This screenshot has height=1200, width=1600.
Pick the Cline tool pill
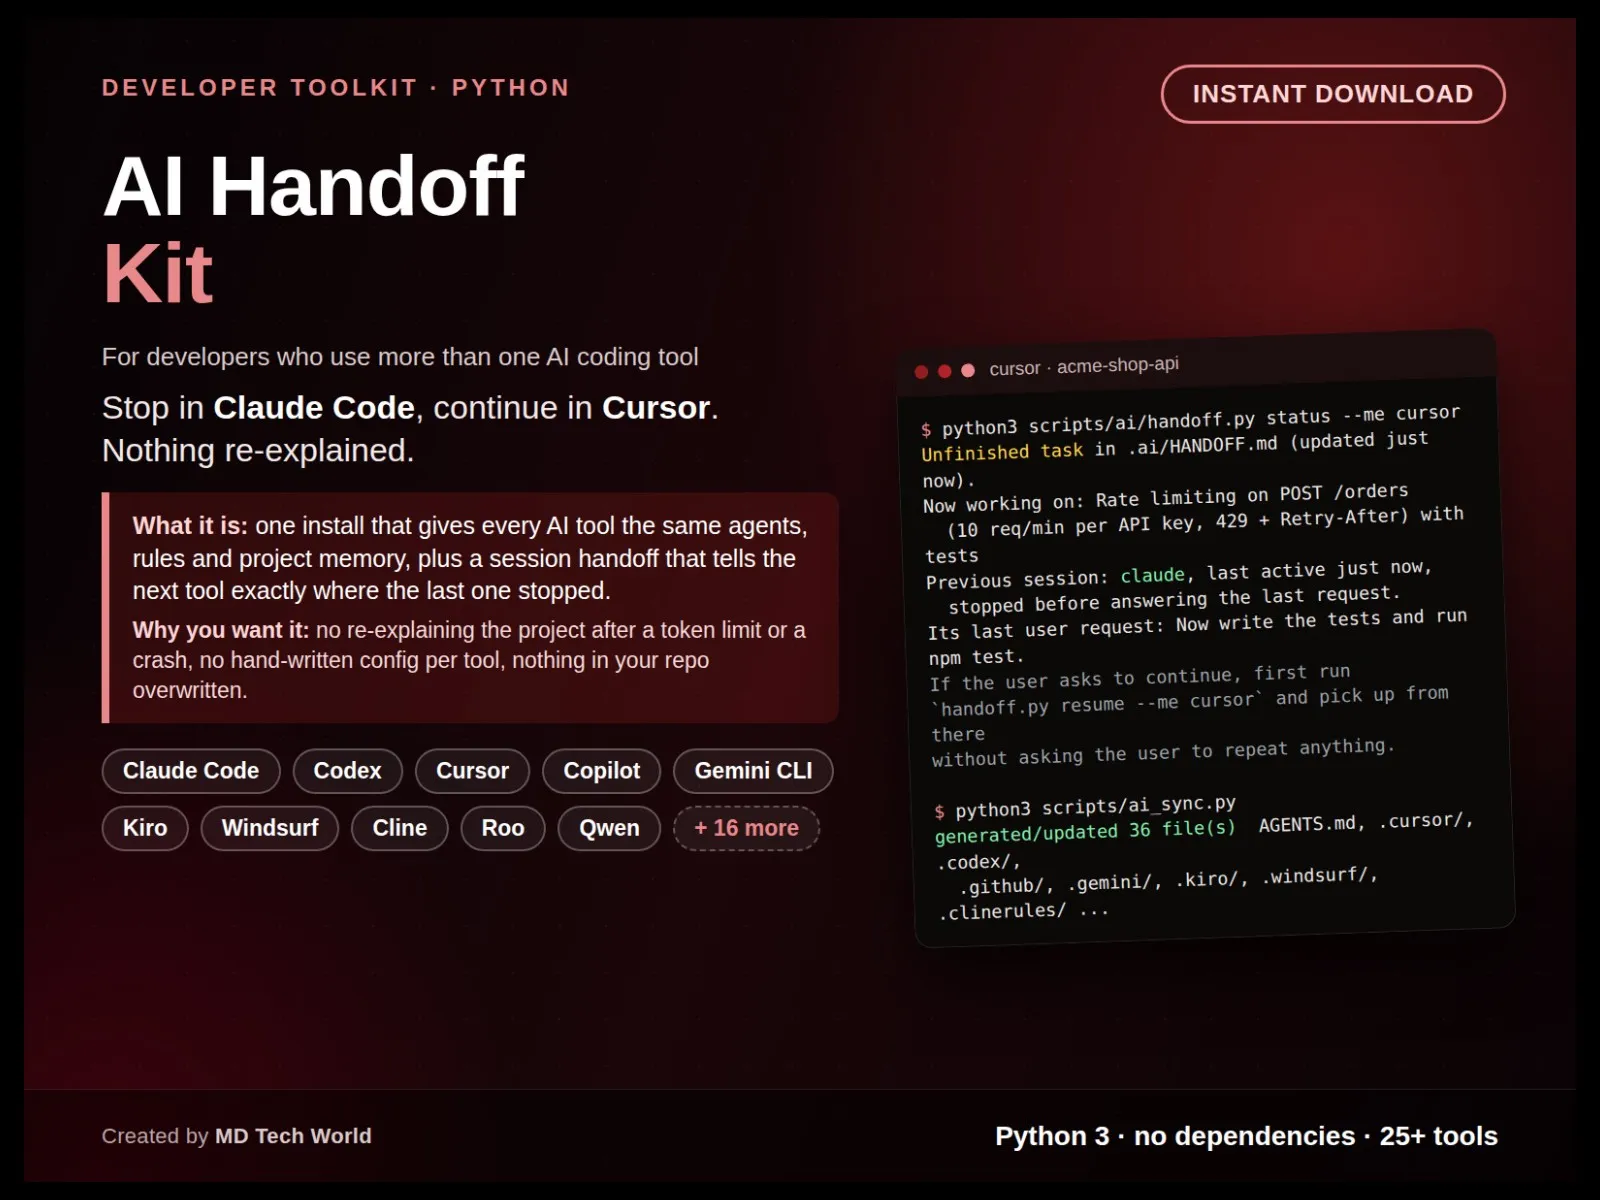399,828
